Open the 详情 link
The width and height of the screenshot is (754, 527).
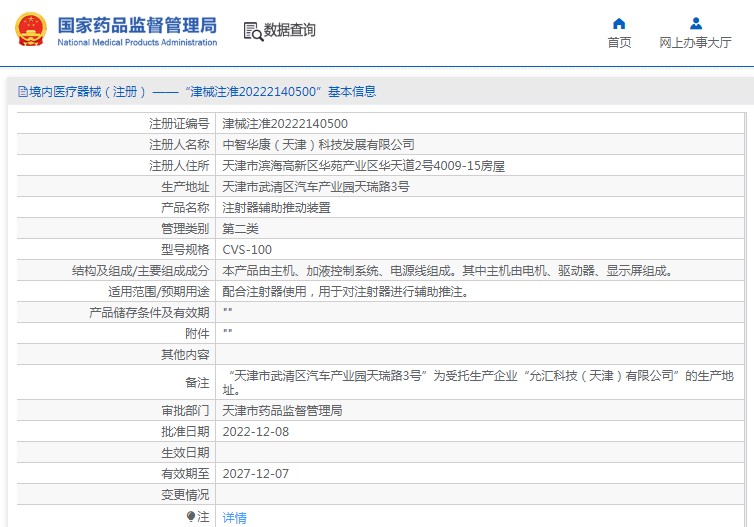(x=234, y=517)
